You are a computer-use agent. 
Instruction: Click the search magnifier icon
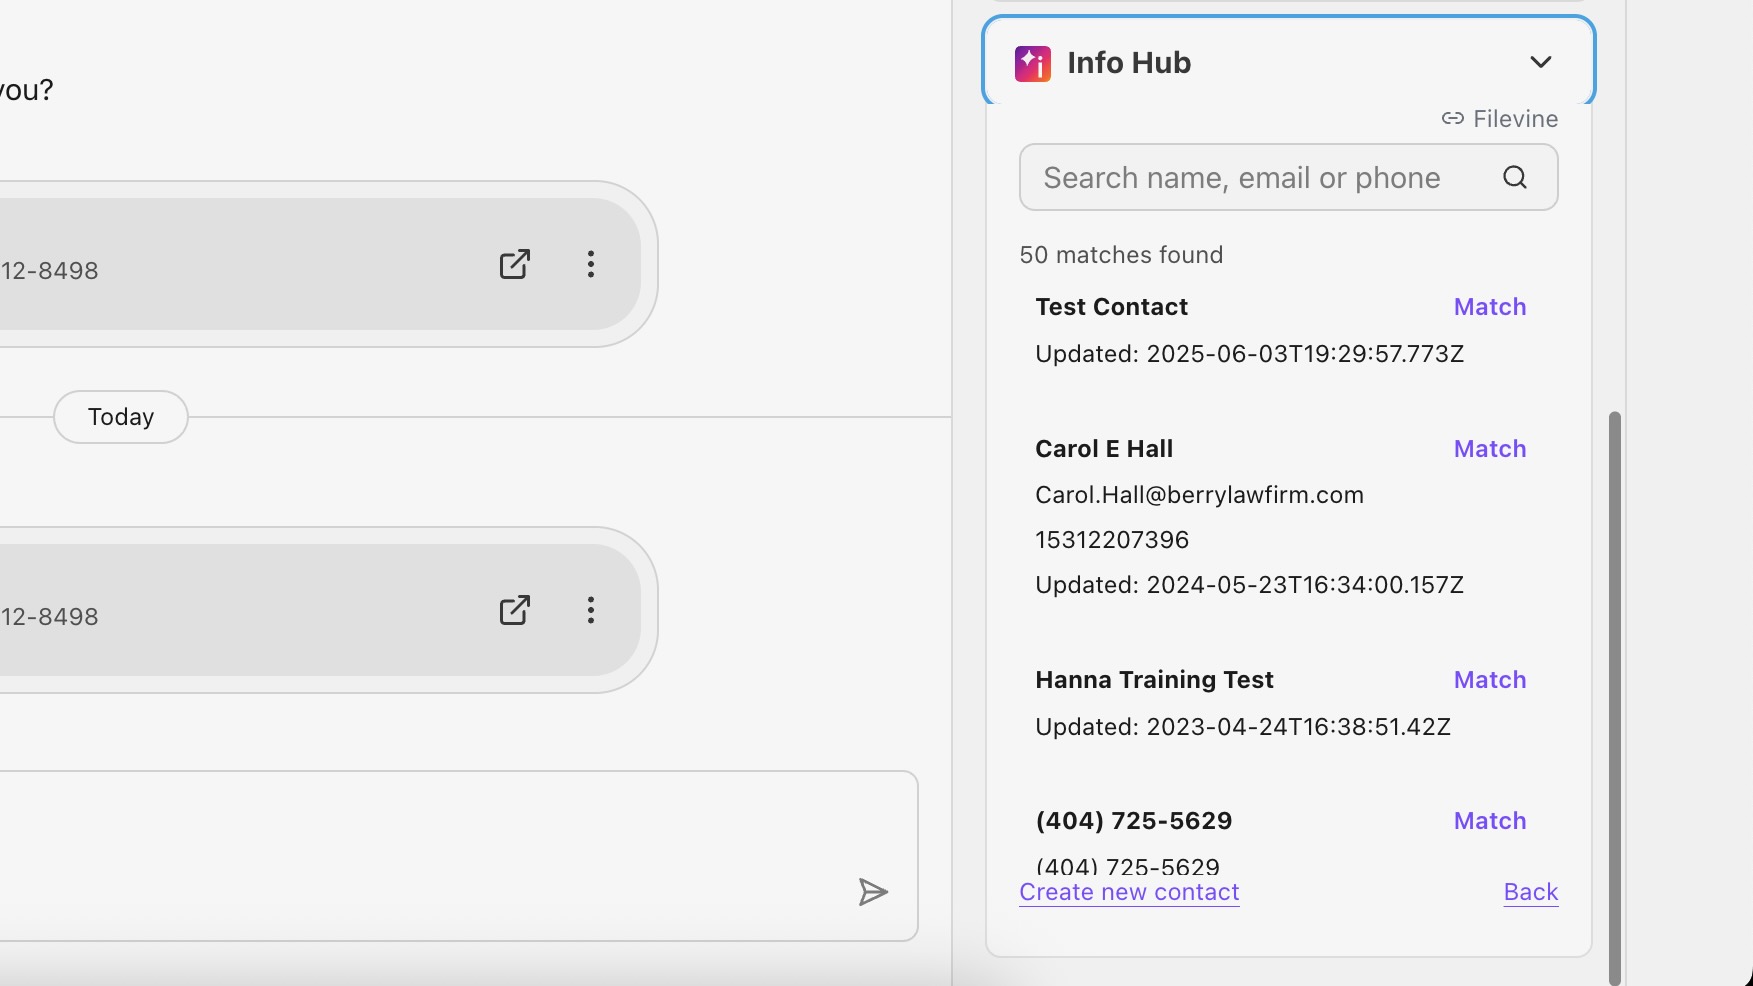pyautogui.click(x=1515, y=177)
